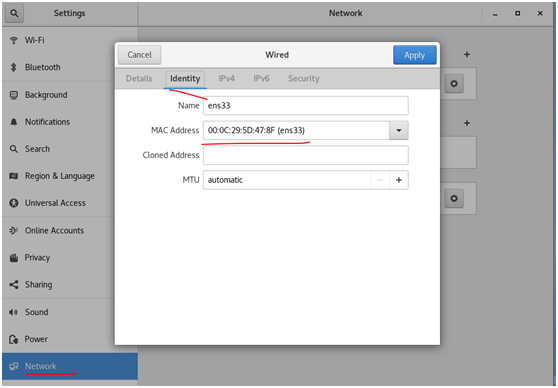Select Power label in sidebar
Image resolution: width=558 pixels, height=388 pixels.
36,339
